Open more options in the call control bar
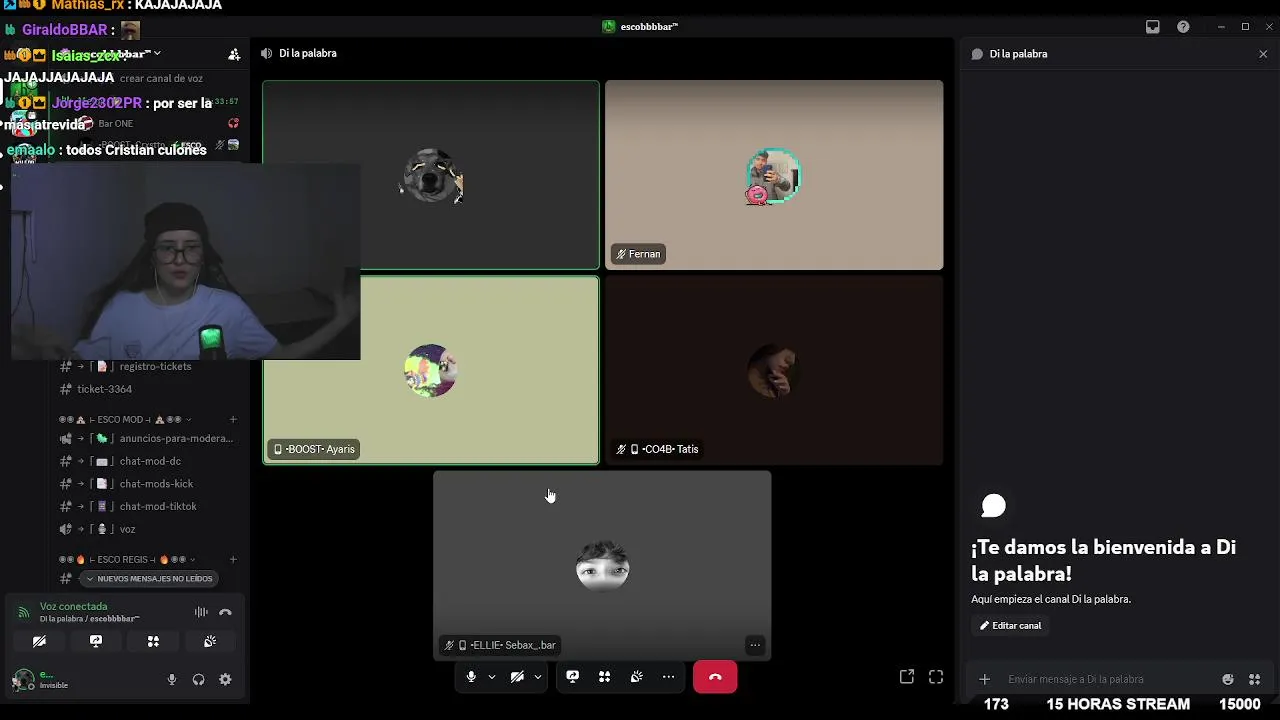This screenshot has width=1280, height=720. tap(668, 677)
